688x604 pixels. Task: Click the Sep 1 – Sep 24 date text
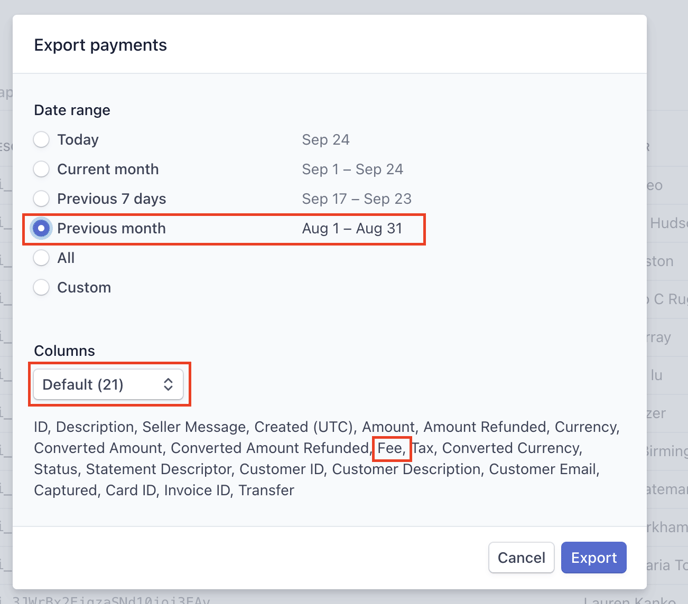click(352, 169)
